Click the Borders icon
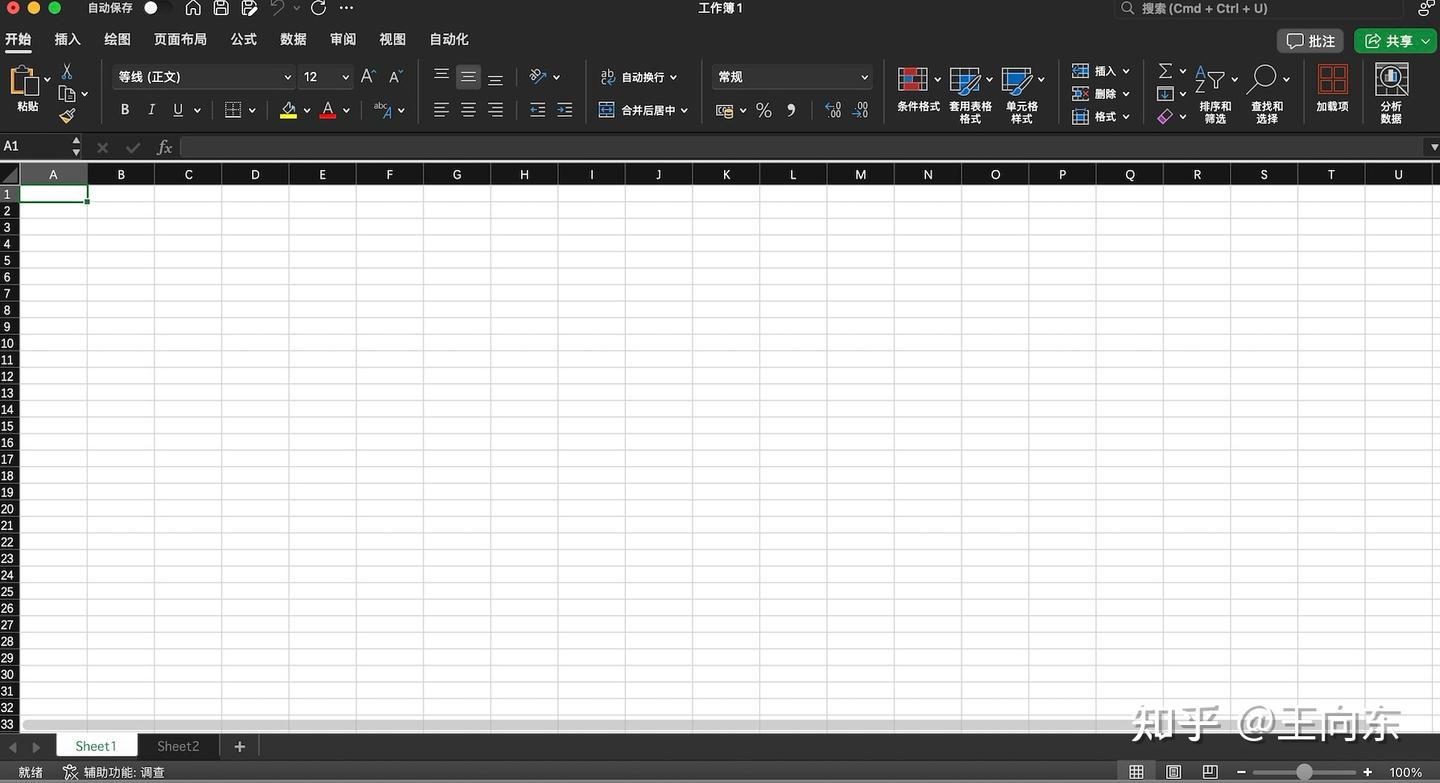1440x783 pixels. [233, 110]
